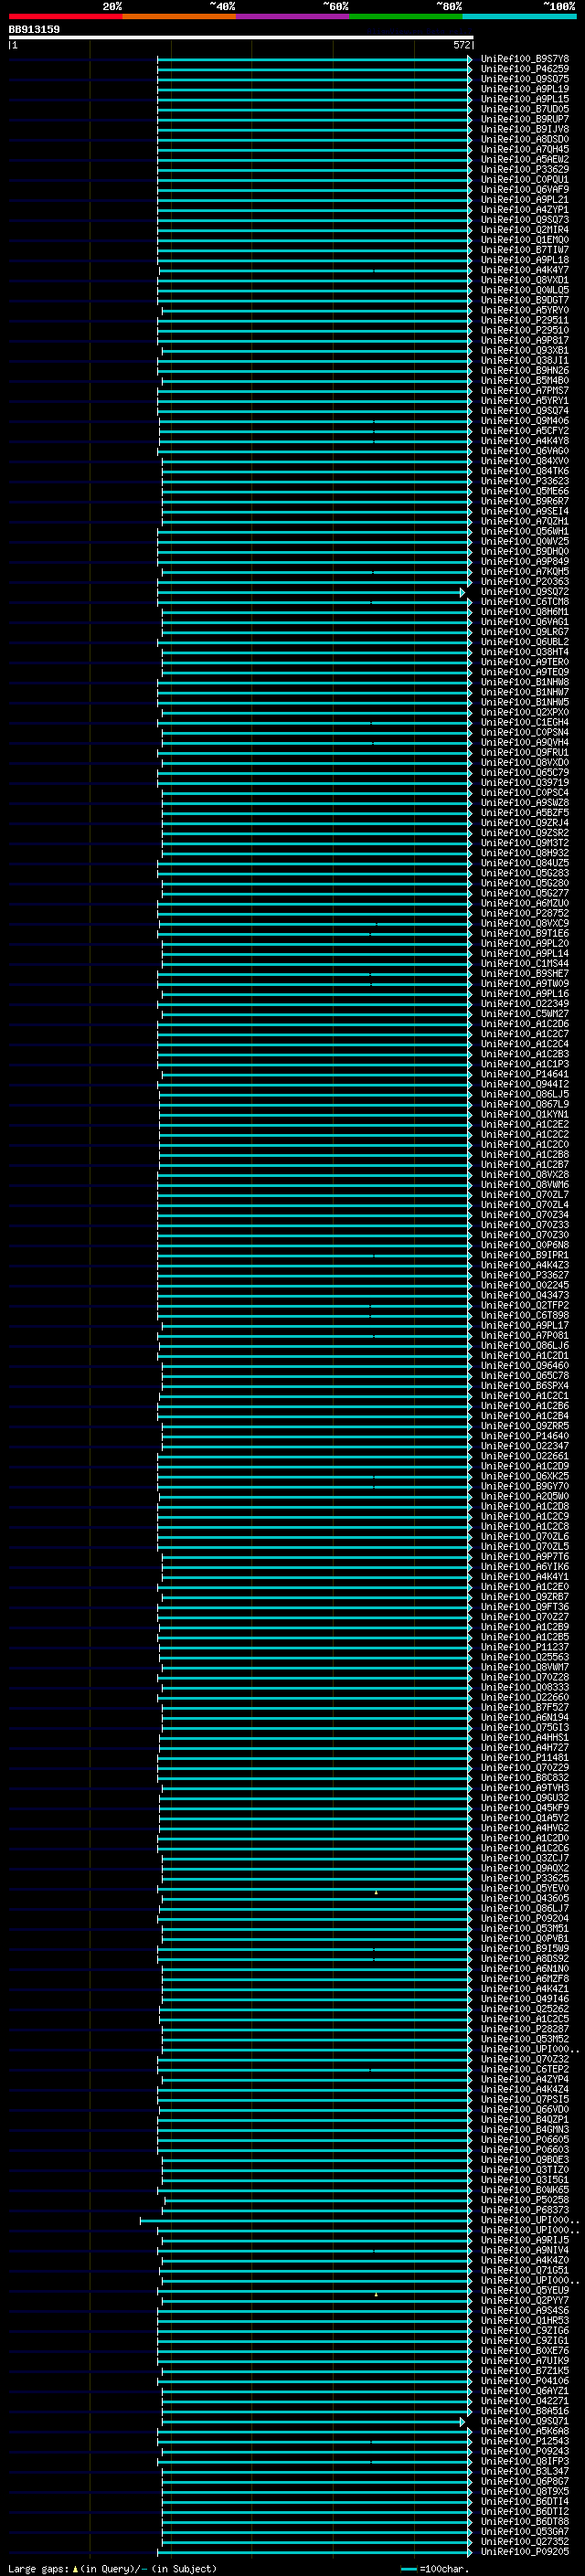Click the UniRef100_C1MS44 label
This screenshot has height=2576, width=585.
[525, 964]
